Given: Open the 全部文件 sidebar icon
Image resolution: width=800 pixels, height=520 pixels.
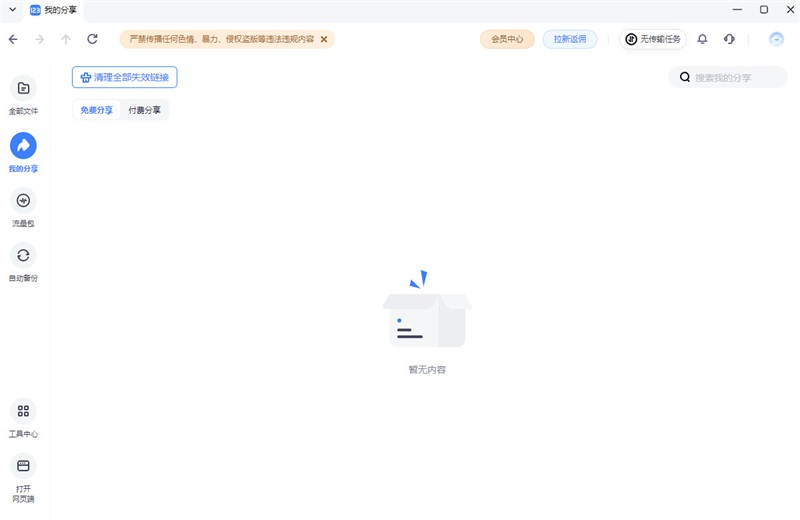Looking at the screenshot, I should pyautogui.click(x=23, y=88).
